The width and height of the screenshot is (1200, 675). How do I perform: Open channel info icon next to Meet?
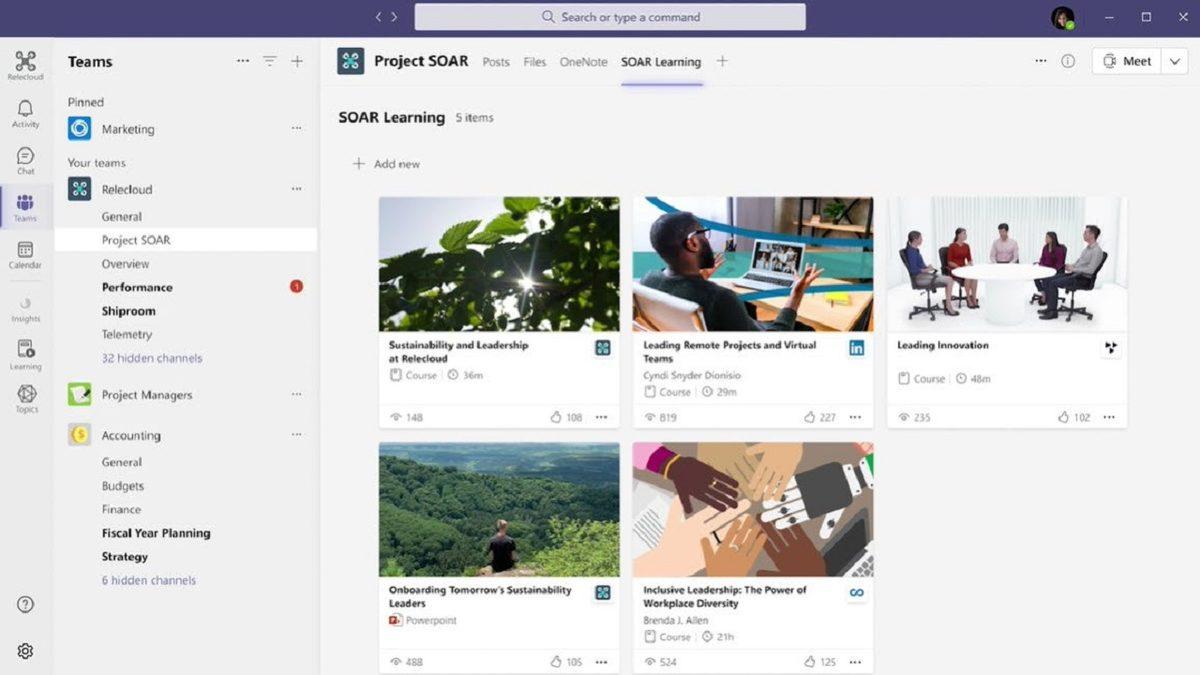1068,61
